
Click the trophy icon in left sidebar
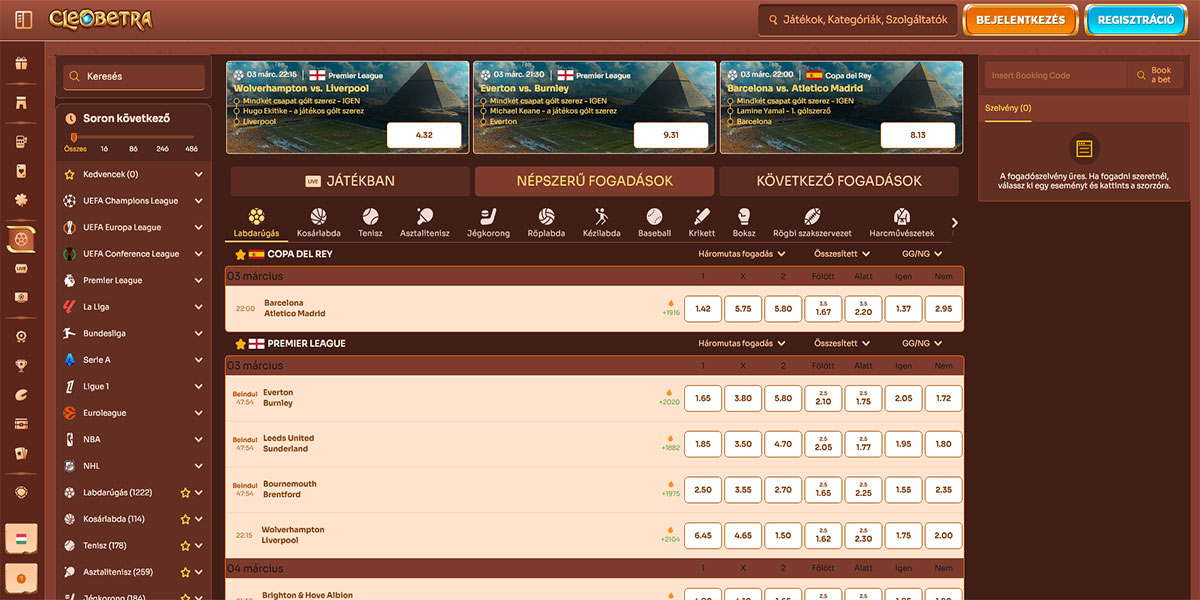22,365
